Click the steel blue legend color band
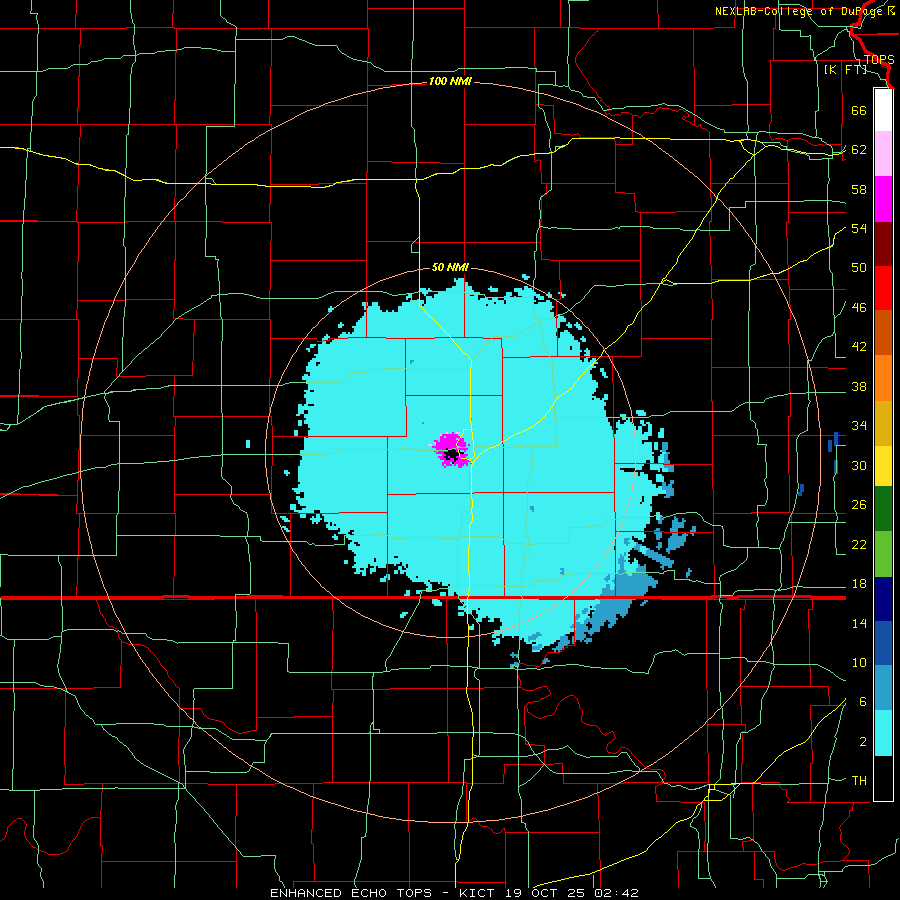The height and width of the screenshot is (900, 900). click(883, 688)
